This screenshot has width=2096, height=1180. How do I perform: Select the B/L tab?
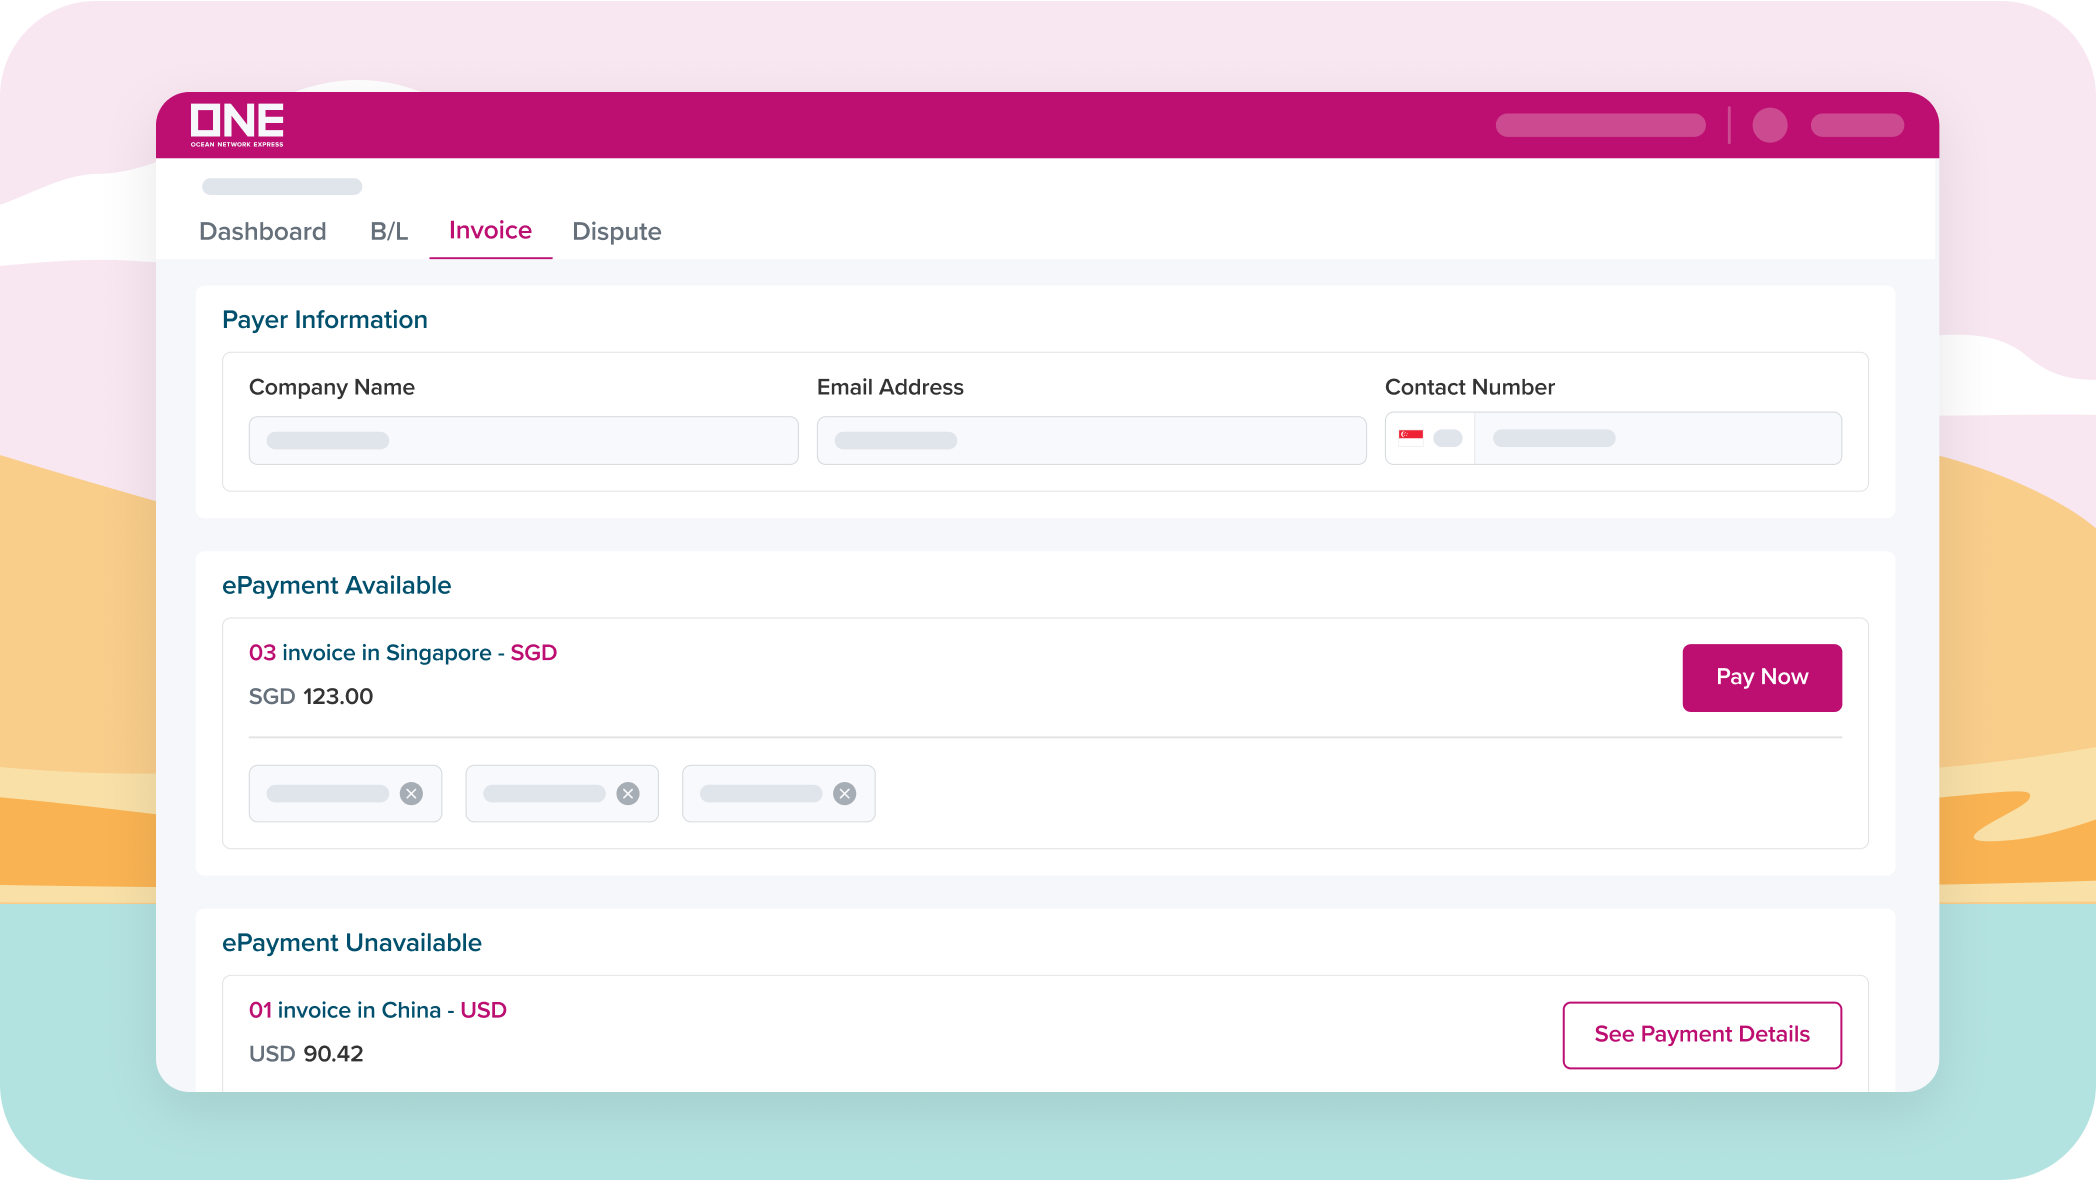389,231
